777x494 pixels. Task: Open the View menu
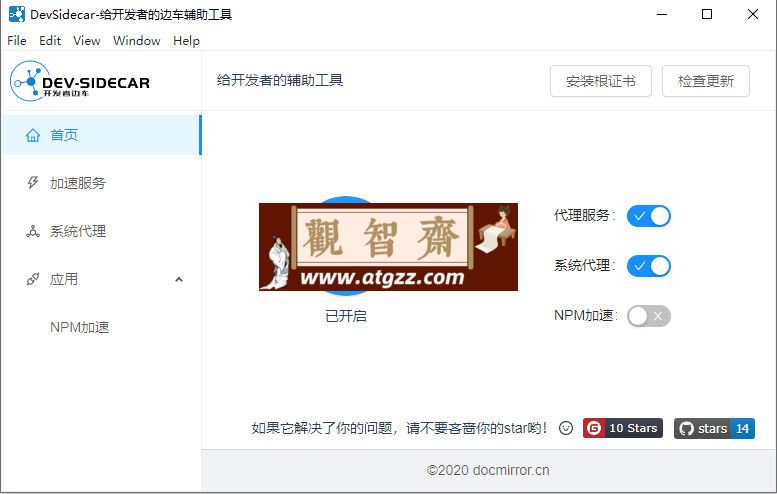87,41
